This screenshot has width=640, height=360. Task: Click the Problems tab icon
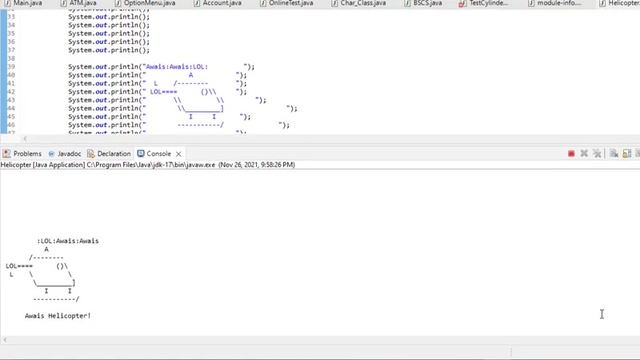(6, 153)
